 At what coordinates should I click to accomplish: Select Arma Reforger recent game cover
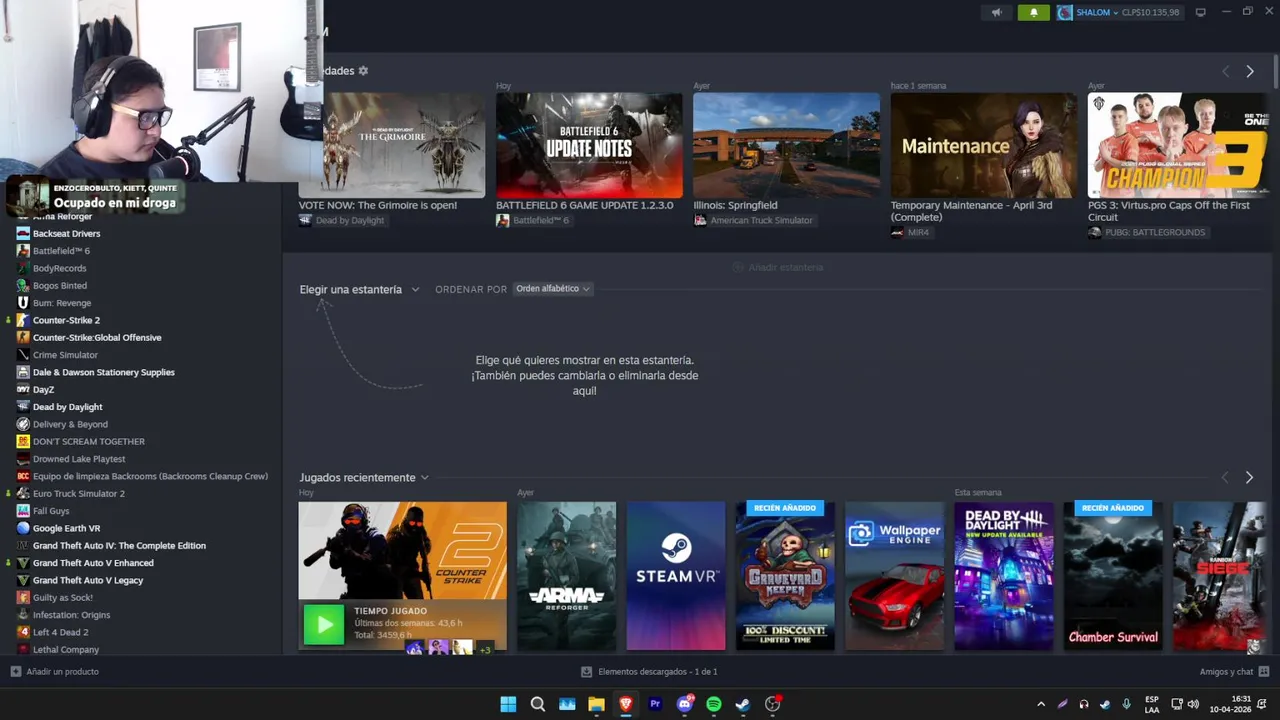(x=567, y=576)
